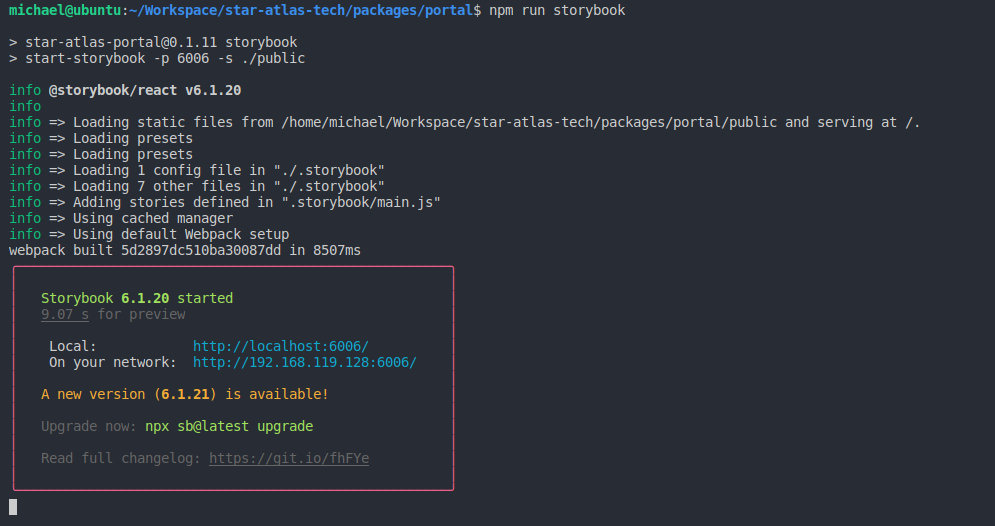Click the 'Loading 1 config file' line

197,170
